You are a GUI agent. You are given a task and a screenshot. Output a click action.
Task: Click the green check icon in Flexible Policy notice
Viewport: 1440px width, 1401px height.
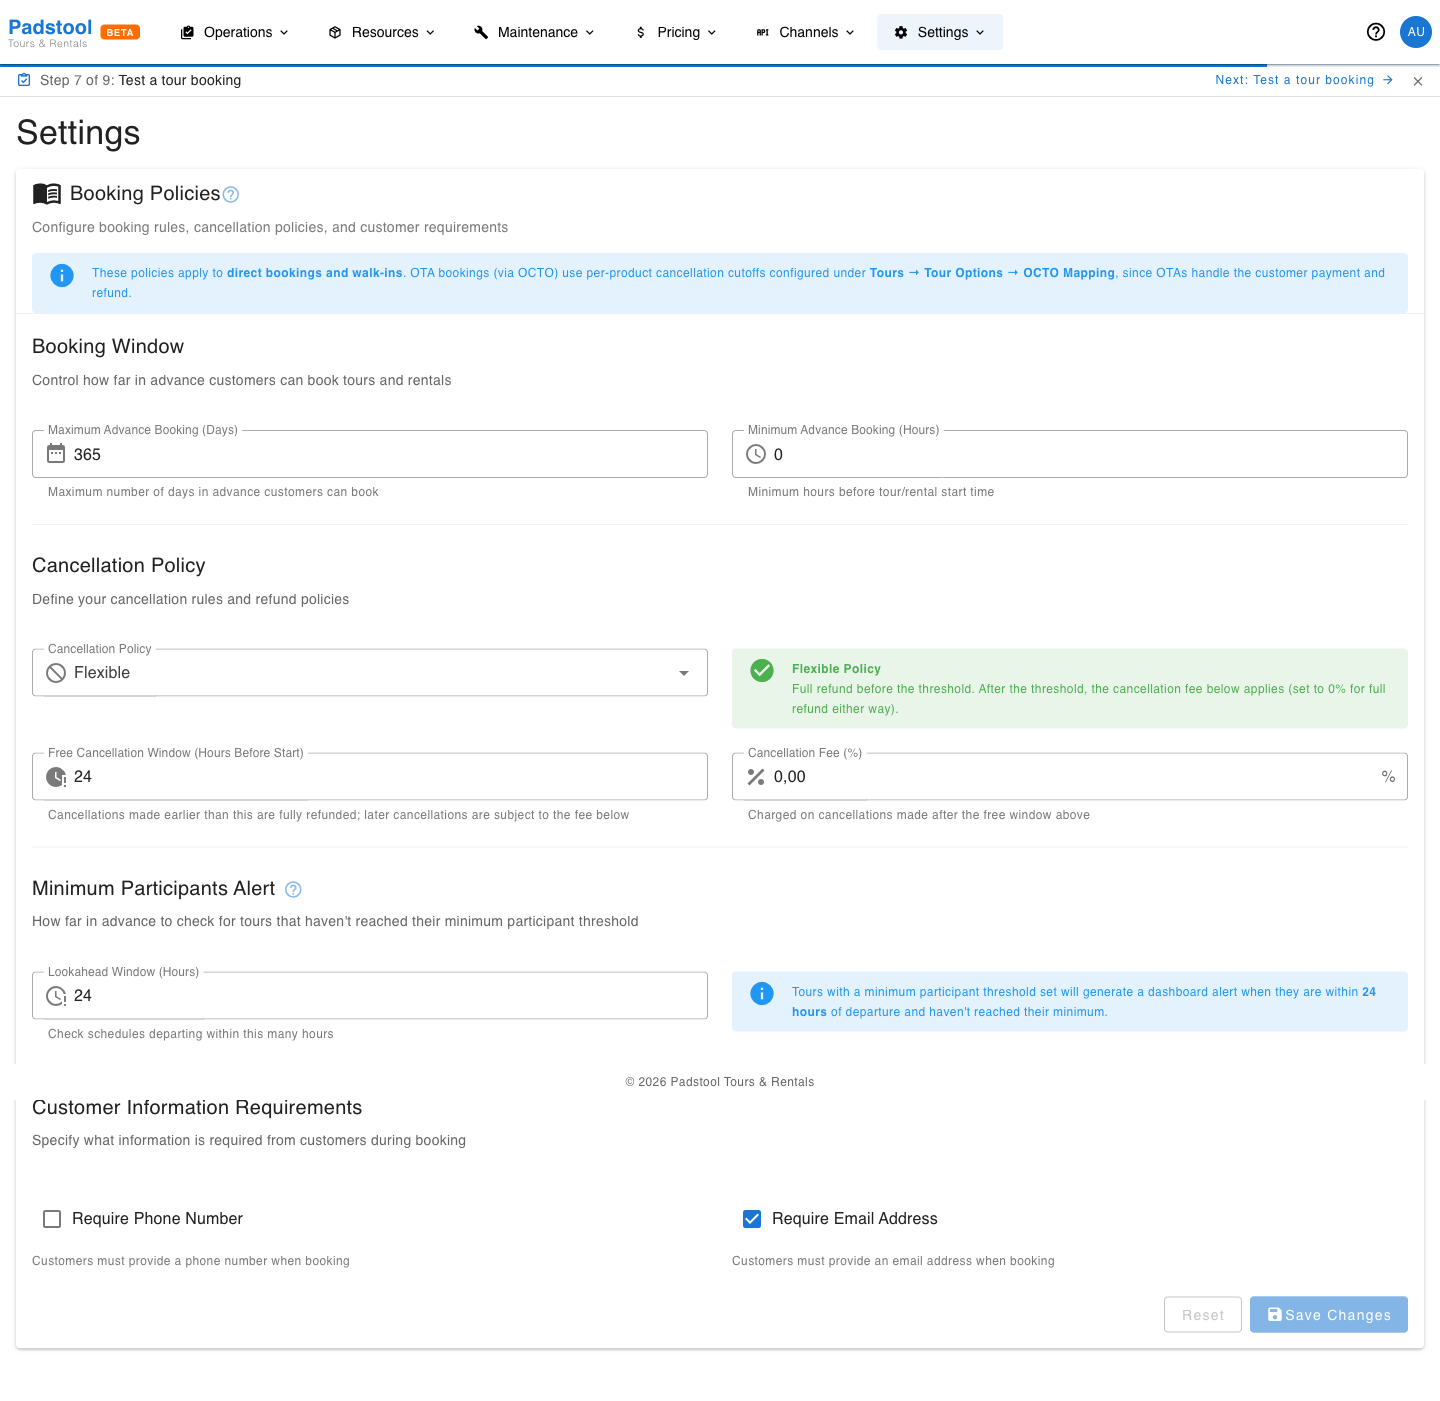pyautogui.click(x=762, y=670)
